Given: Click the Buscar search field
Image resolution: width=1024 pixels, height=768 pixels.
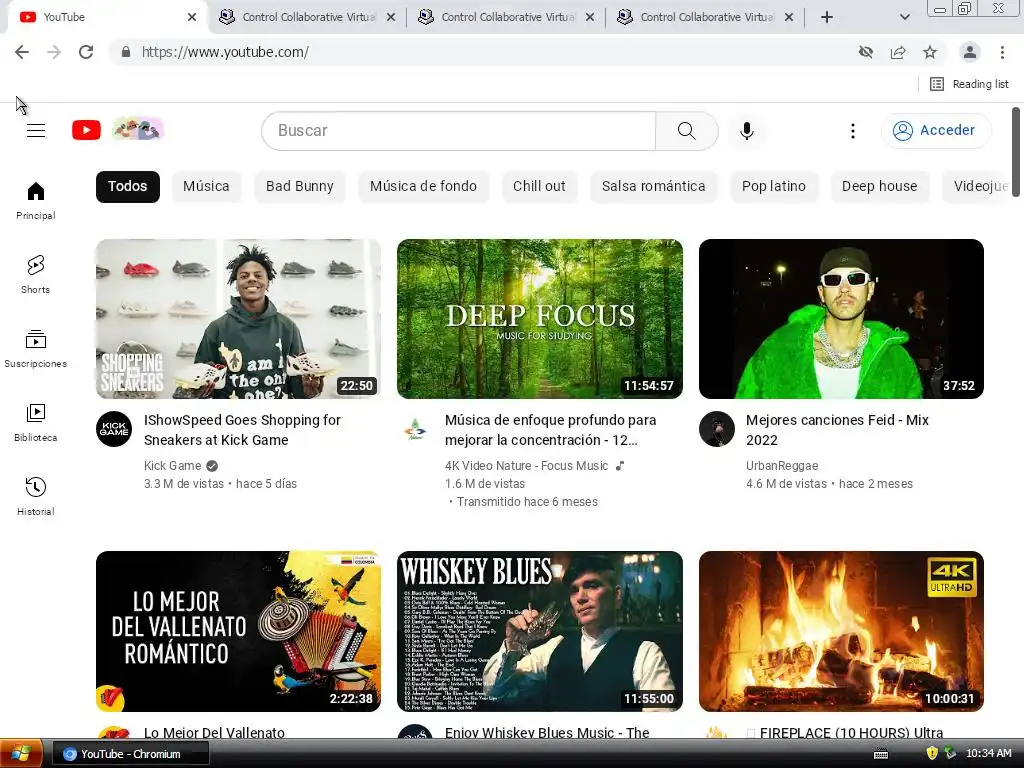Looking at the screenshot, I should pos(458,131).
